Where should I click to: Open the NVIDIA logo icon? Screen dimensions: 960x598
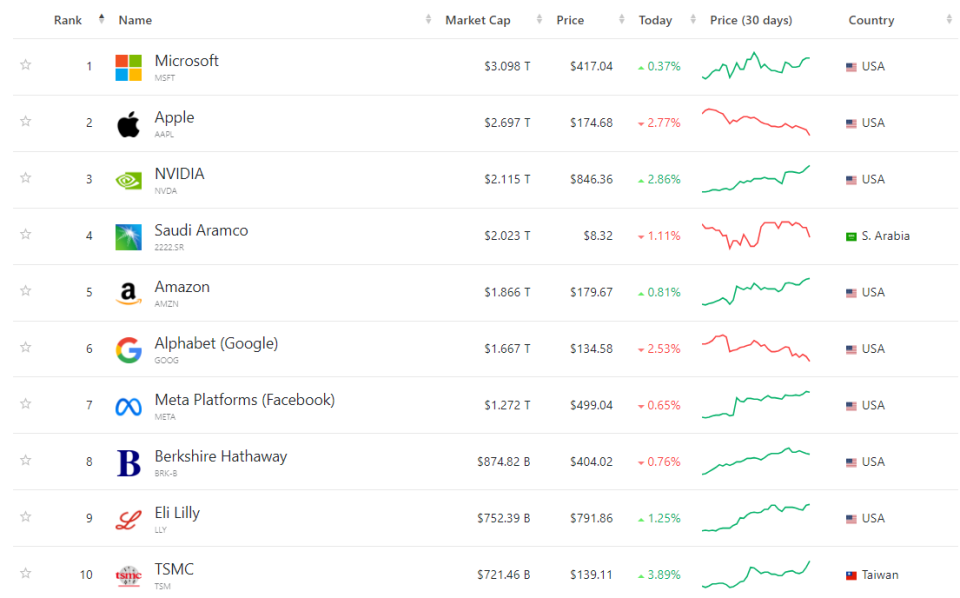click(129, 181)
